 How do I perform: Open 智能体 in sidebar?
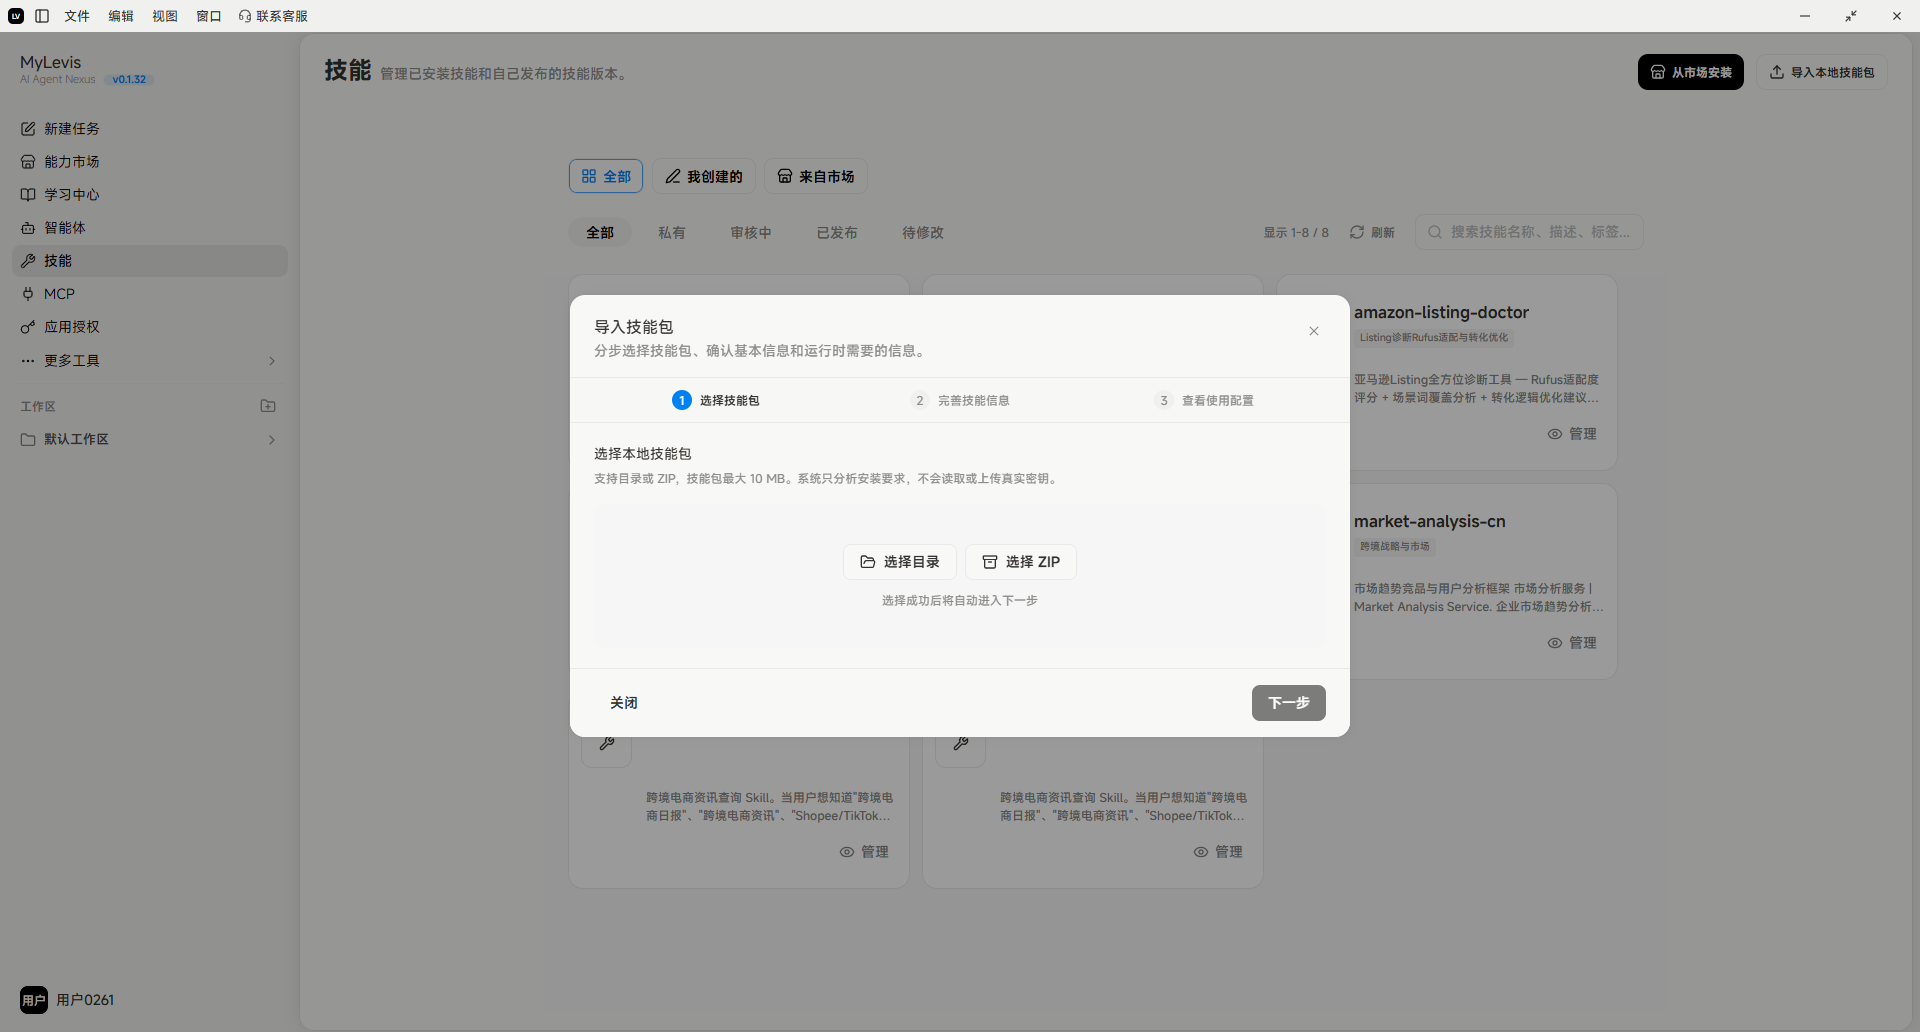[x=150, y=228]
